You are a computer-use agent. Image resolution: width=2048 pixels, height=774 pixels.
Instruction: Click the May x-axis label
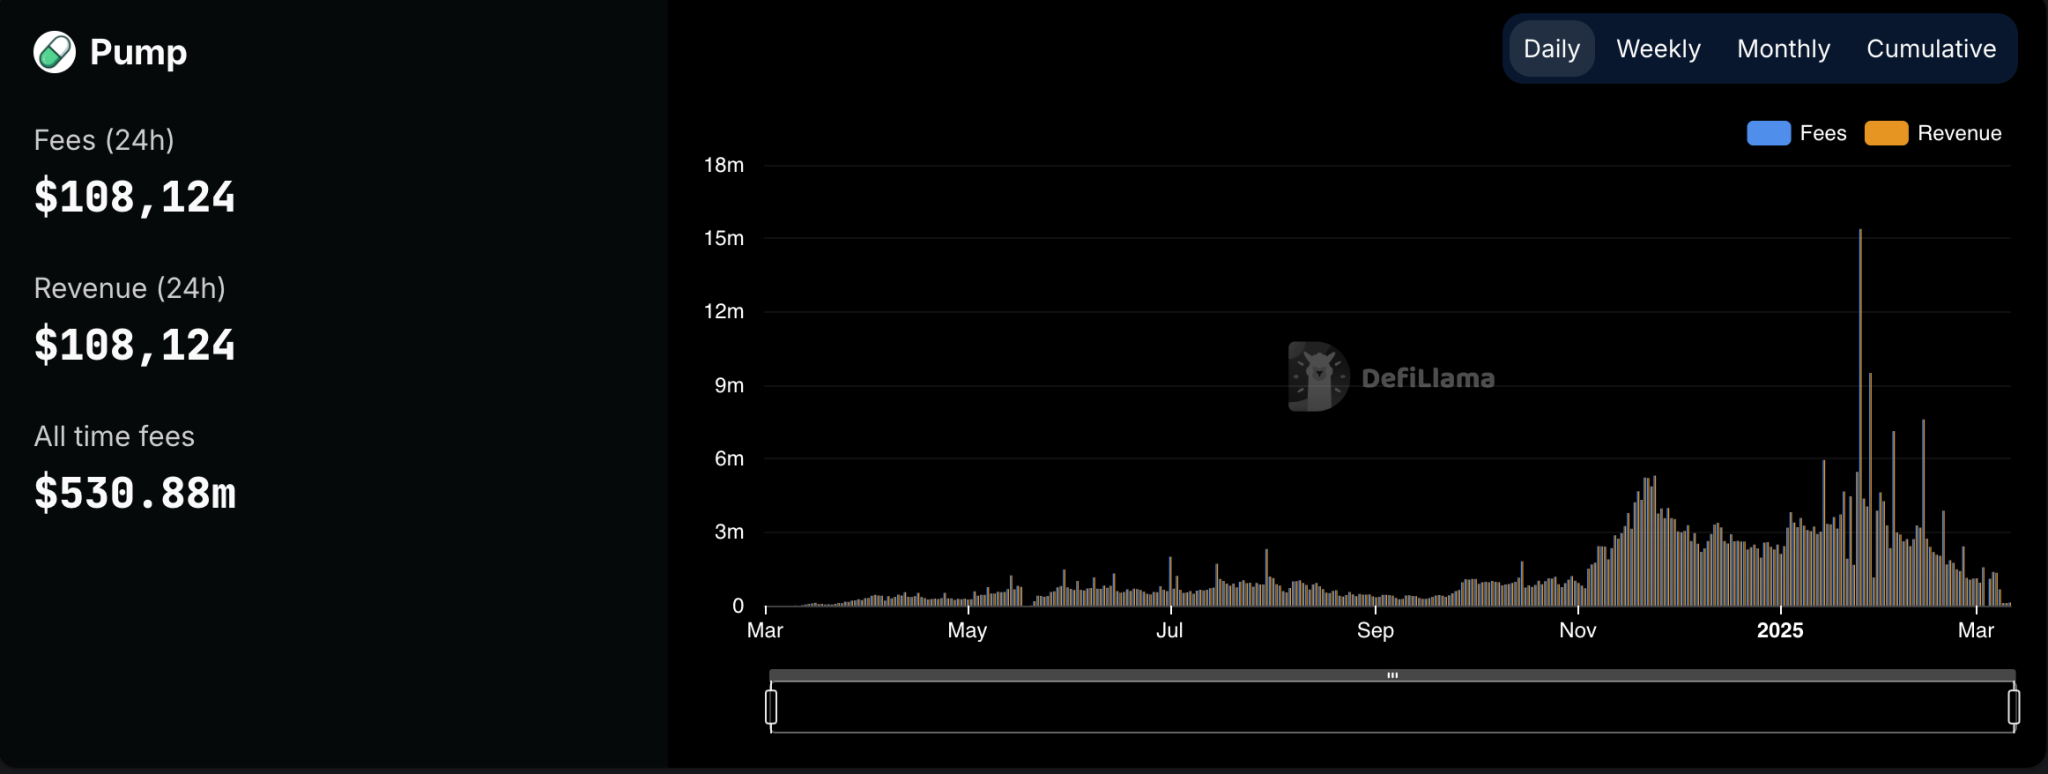tap(967, 630)
